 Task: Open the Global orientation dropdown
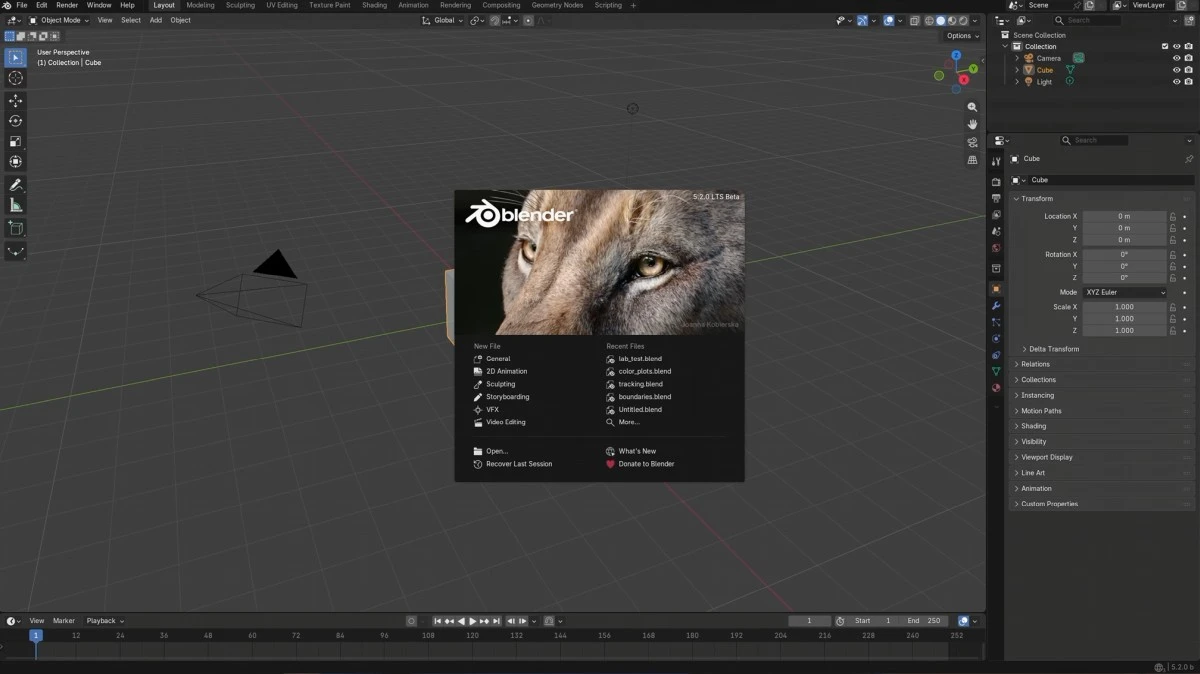coord(442,20)
